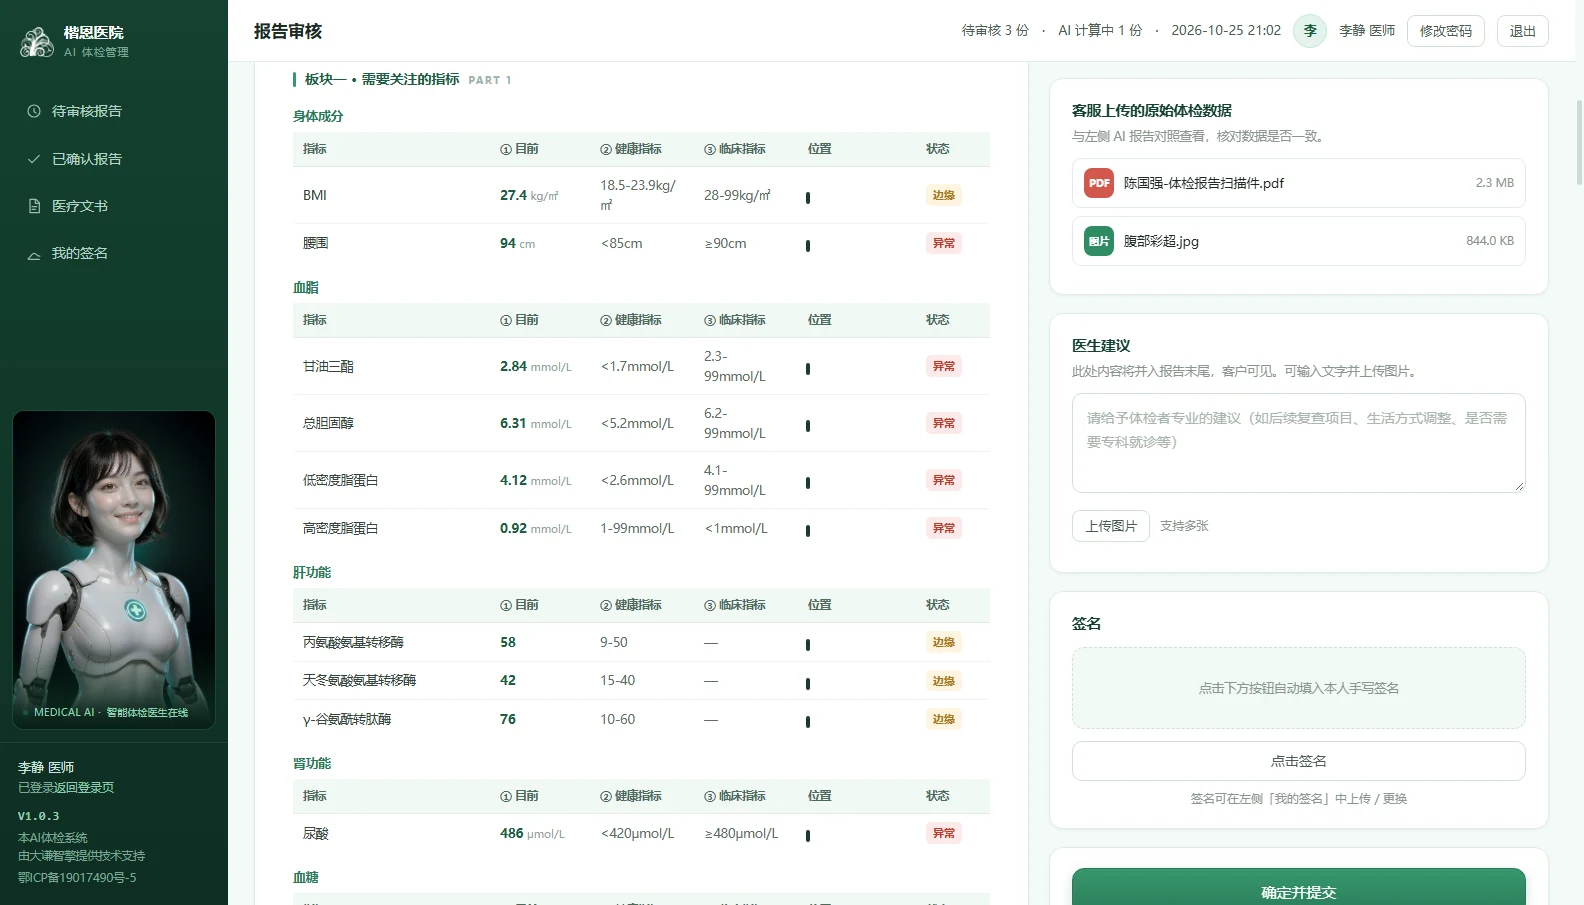Click the 边缘 tag for 丙氨酸氨基转移酶

coord(943,642)
